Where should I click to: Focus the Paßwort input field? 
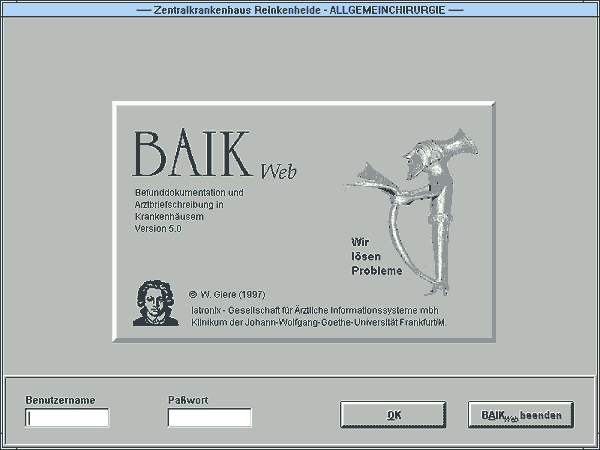point(210,418)
